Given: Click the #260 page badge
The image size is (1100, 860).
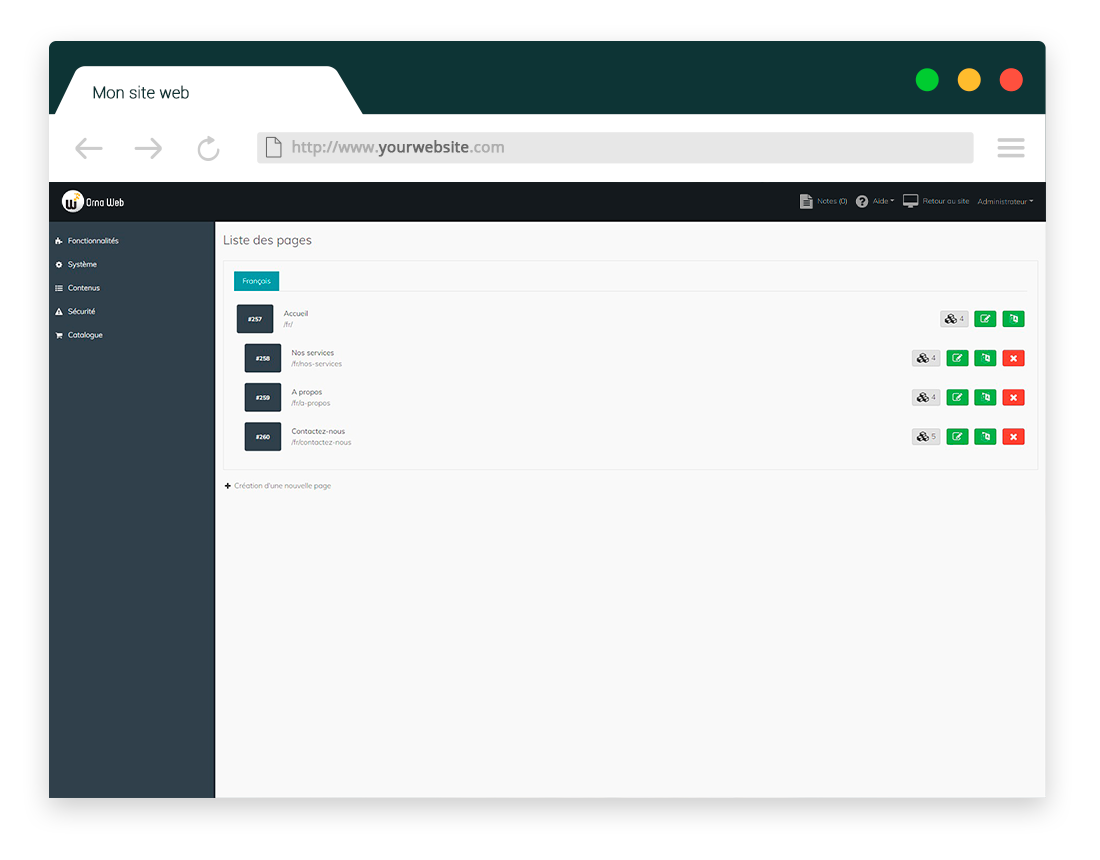Looking at the screenshot, I should [262, 436].
